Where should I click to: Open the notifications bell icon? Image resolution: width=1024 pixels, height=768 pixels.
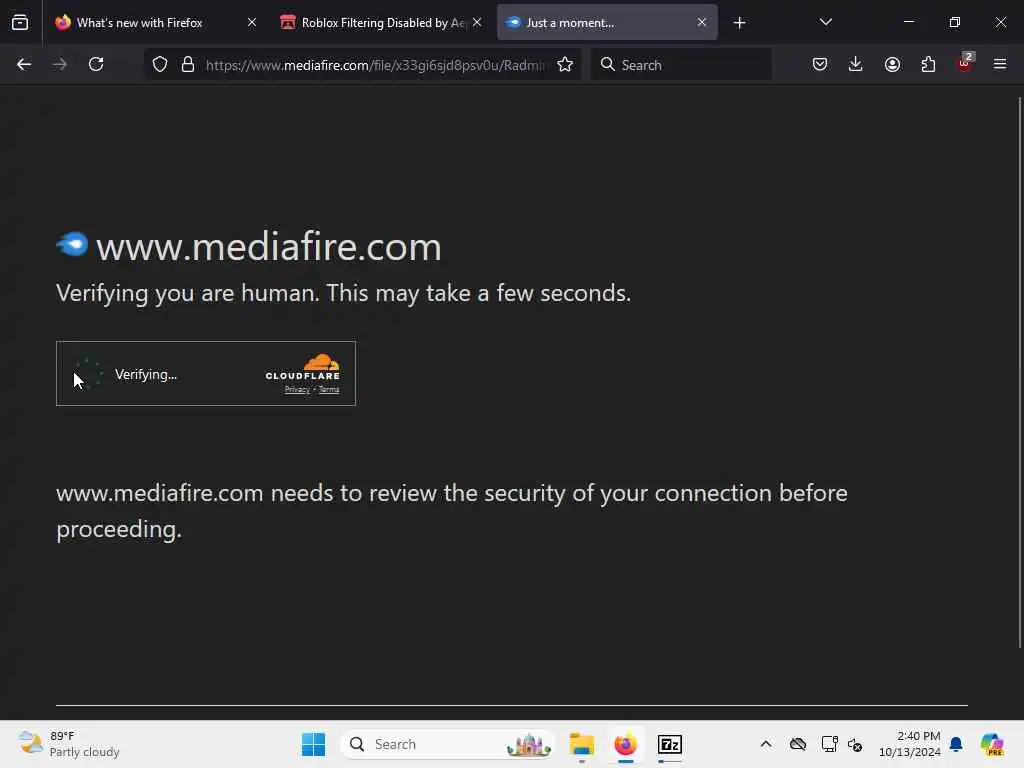point(956,744)
